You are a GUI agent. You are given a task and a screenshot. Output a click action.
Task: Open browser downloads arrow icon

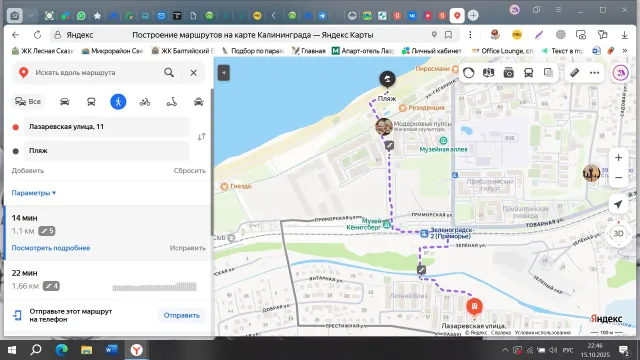(624, 35)
